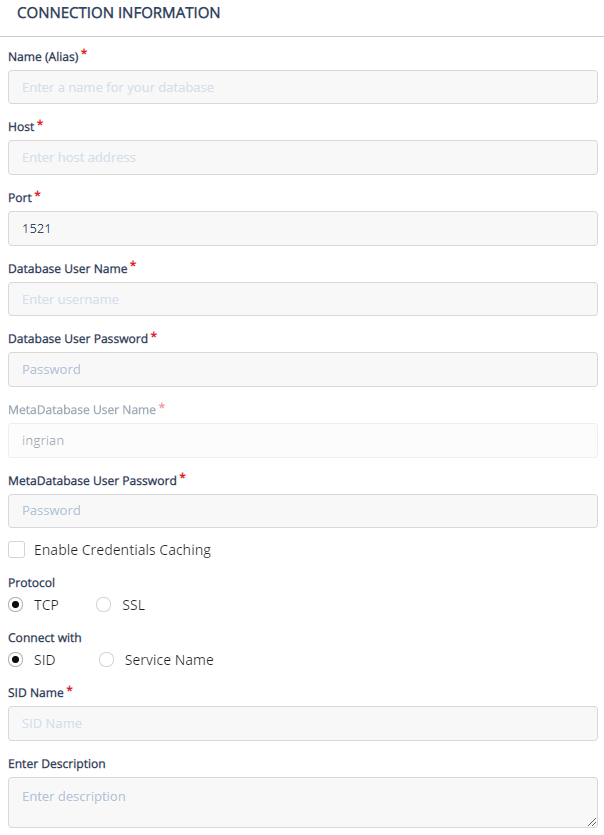Screen dimensions: 604x835
Task: Switch to Service Name connection option
Action: [x=107, y=660]
